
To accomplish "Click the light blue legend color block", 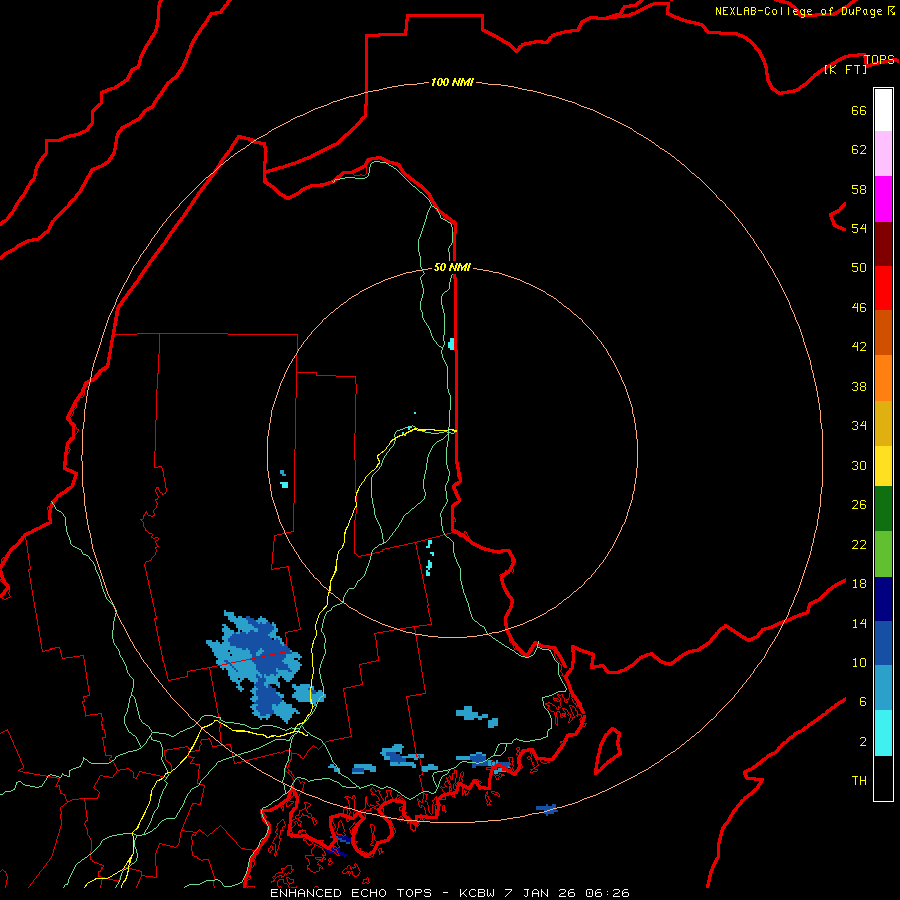I will [x=883, y=688].
